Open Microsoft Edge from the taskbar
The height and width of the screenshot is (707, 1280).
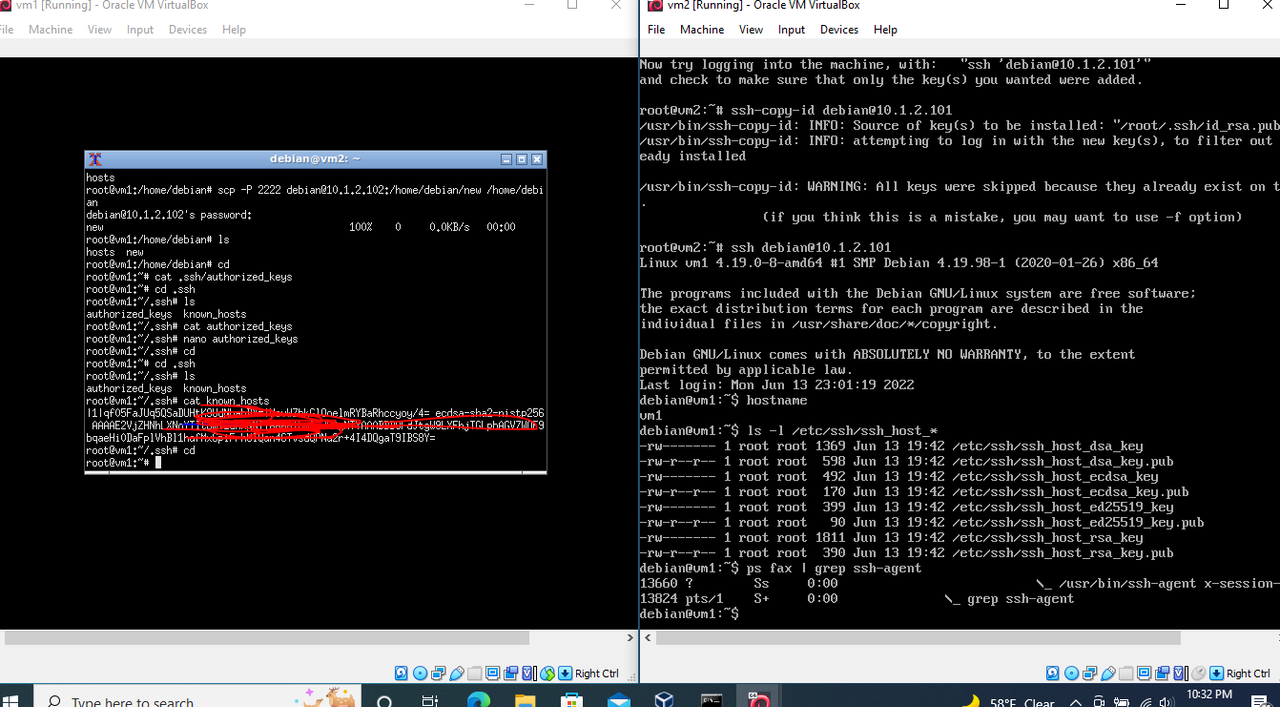click(478, 699)
